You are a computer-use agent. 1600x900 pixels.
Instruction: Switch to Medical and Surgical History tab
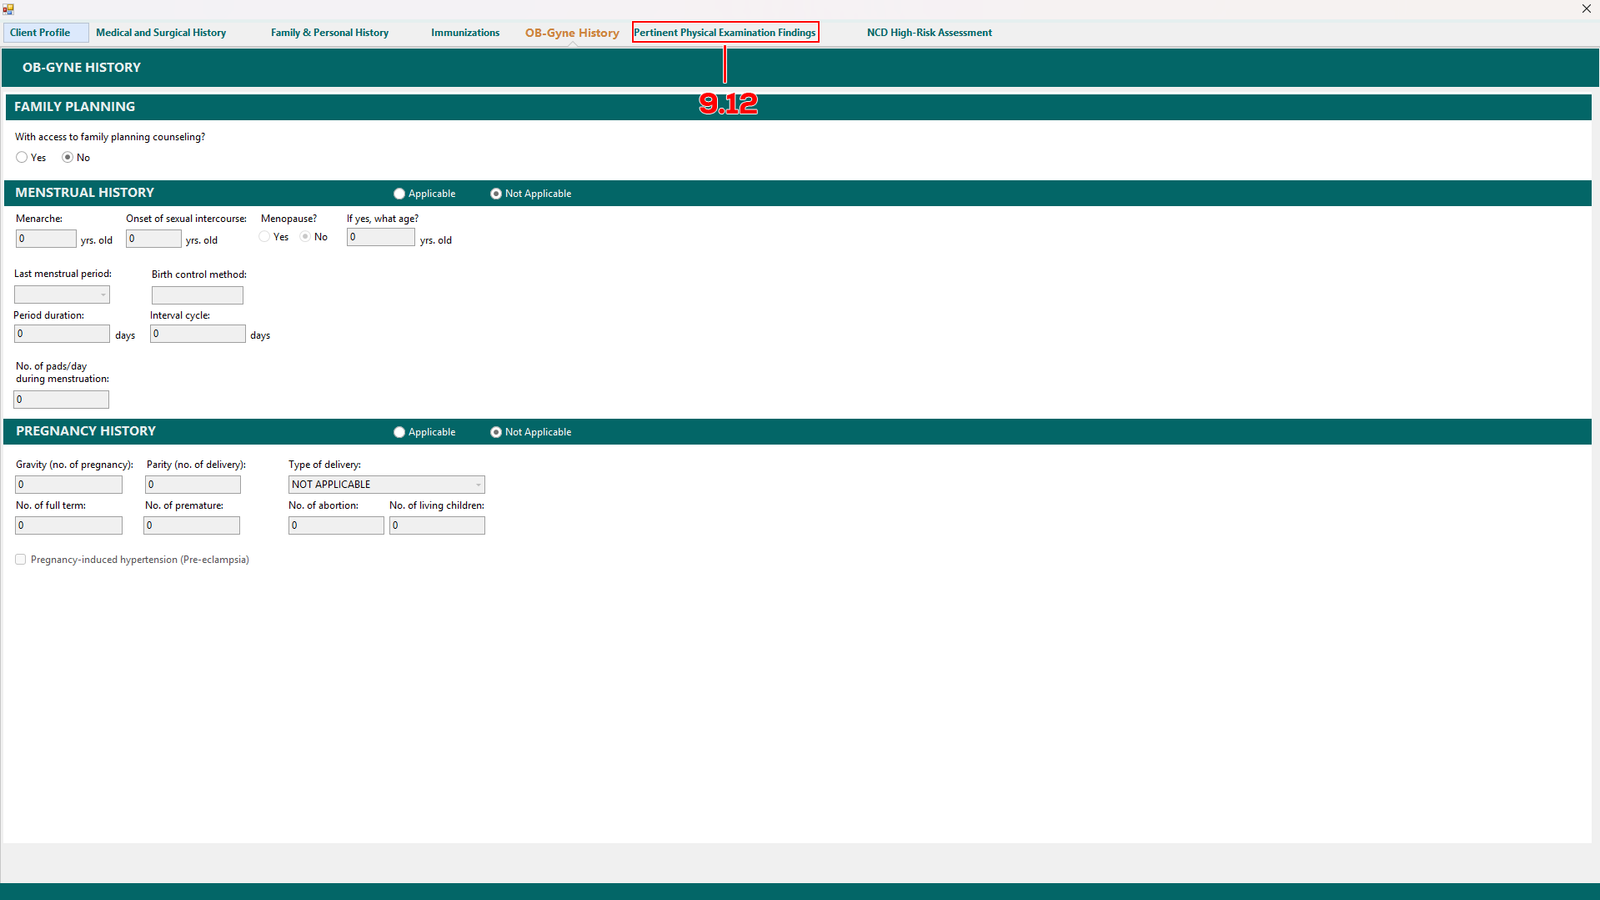[x=161, y=33]
